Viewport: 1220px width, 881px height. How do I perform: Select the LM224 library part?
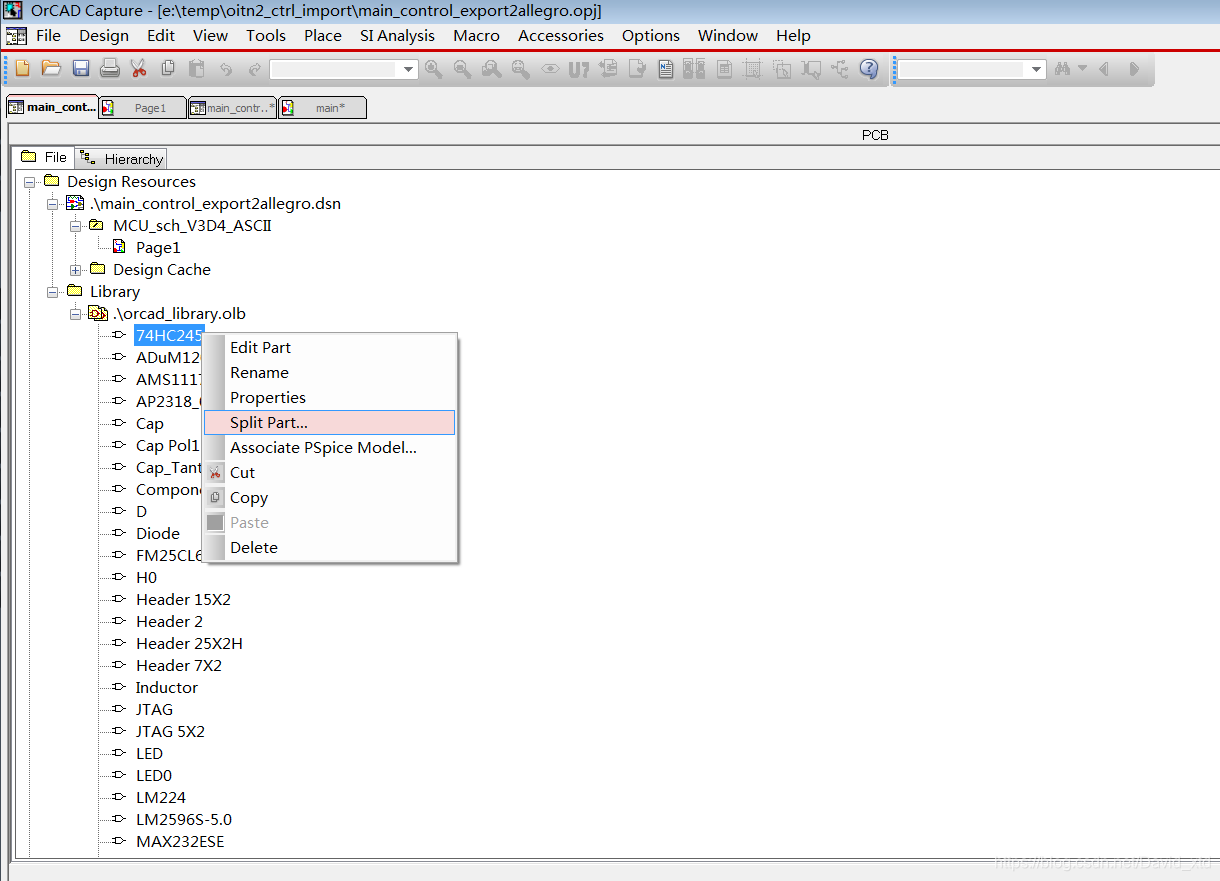click(161, 798)
